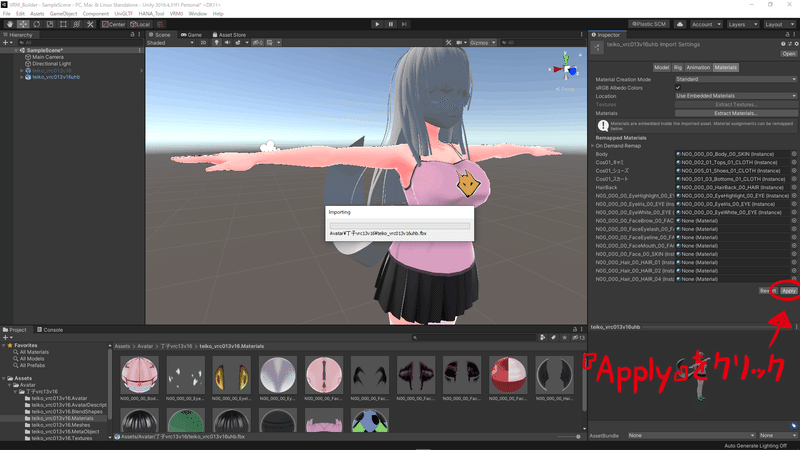The width and height of the screenshot is (800, 450).
Task: Click search by label icon in Project
Action: click(x=554, y=337)
